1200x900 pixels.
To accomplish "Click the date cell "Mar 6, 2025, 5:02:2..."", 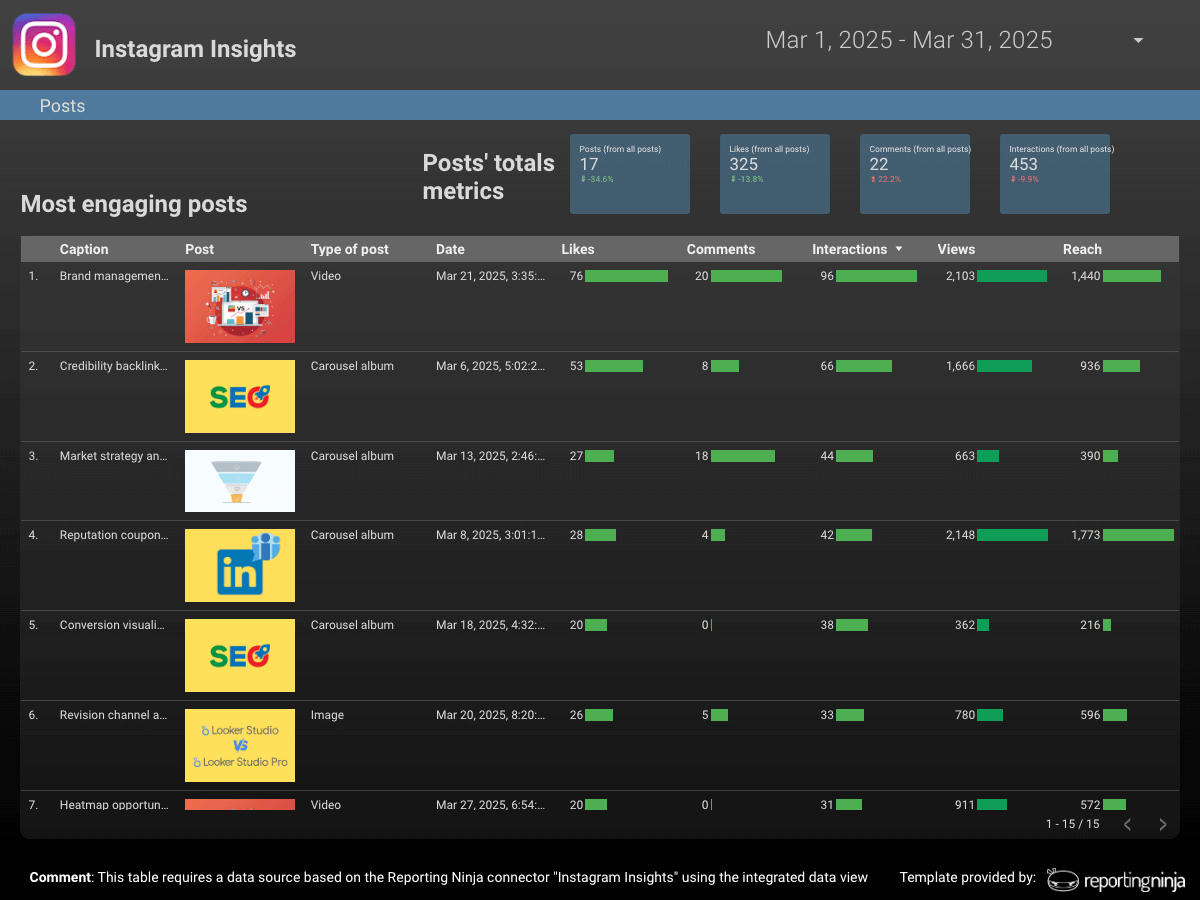I will click(491, 366).
